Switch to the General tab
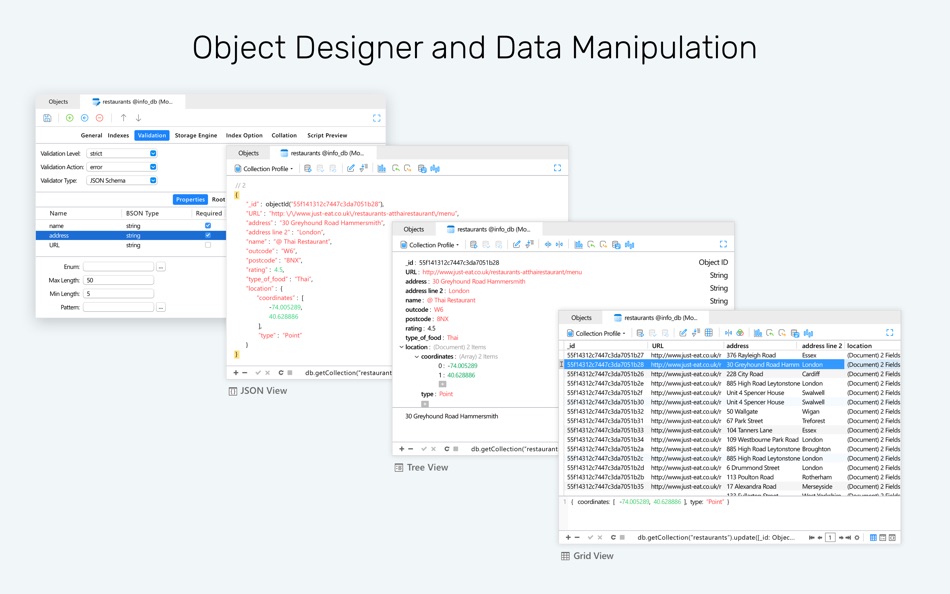Viewport: 950px width, 594px height. [x=91, y=135]
